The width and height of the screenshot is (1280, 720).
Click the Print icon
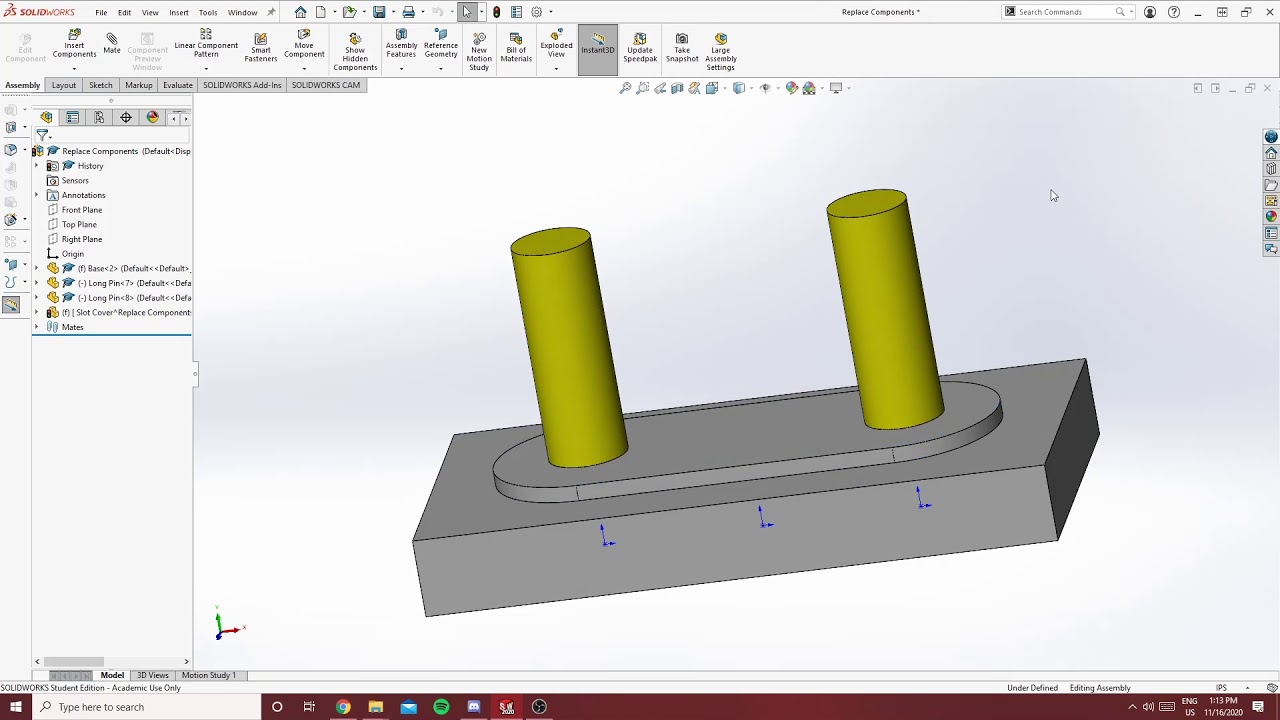point(408,12)
